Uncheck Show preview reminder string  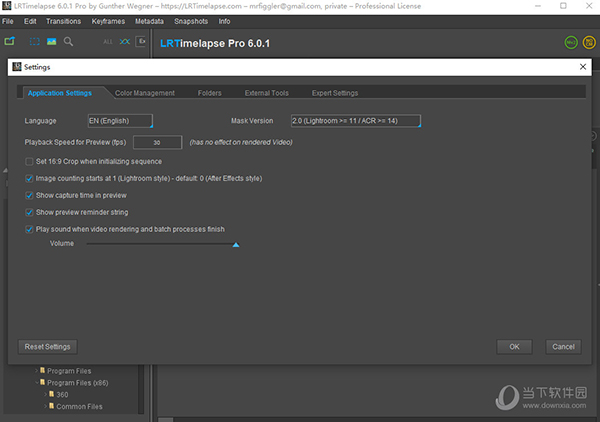(x=29, y=212)
